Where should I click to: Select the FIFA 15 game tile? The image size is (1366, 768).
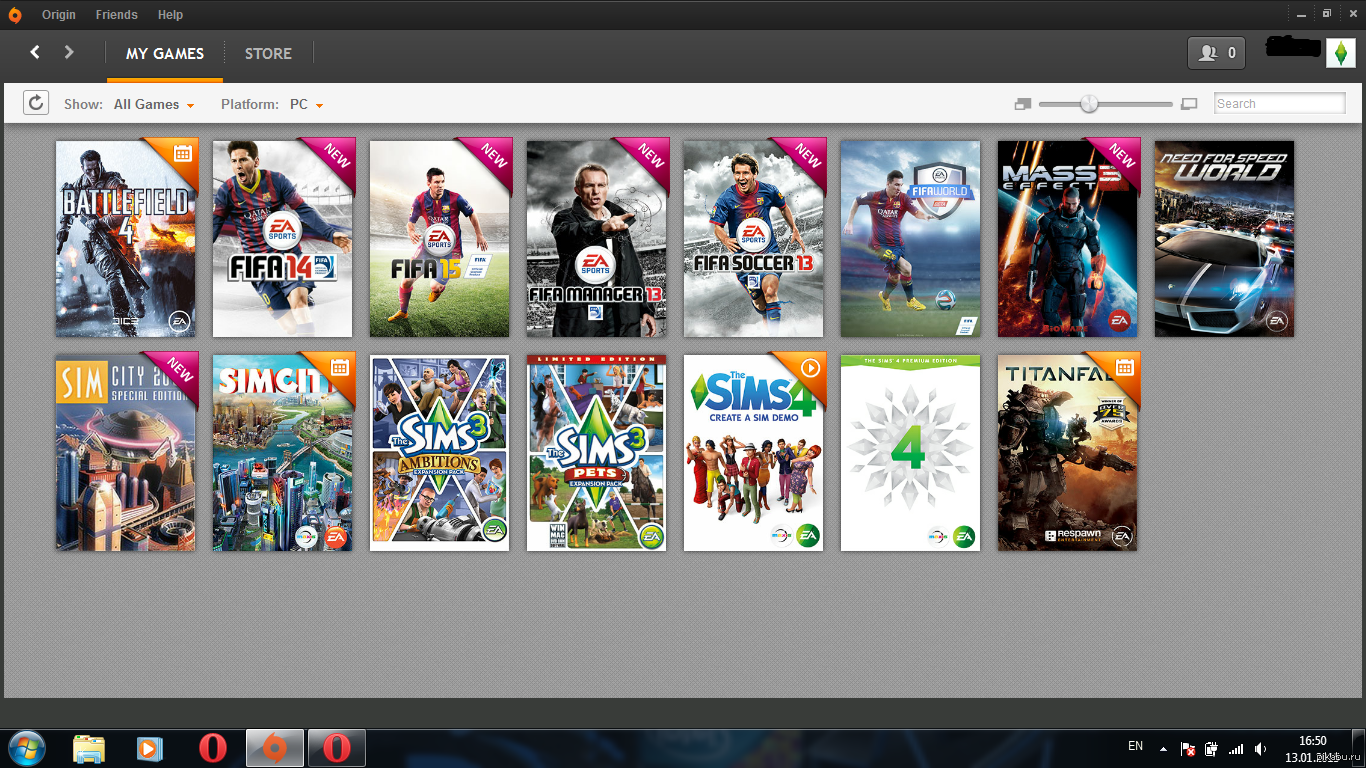tap(439, 238)
